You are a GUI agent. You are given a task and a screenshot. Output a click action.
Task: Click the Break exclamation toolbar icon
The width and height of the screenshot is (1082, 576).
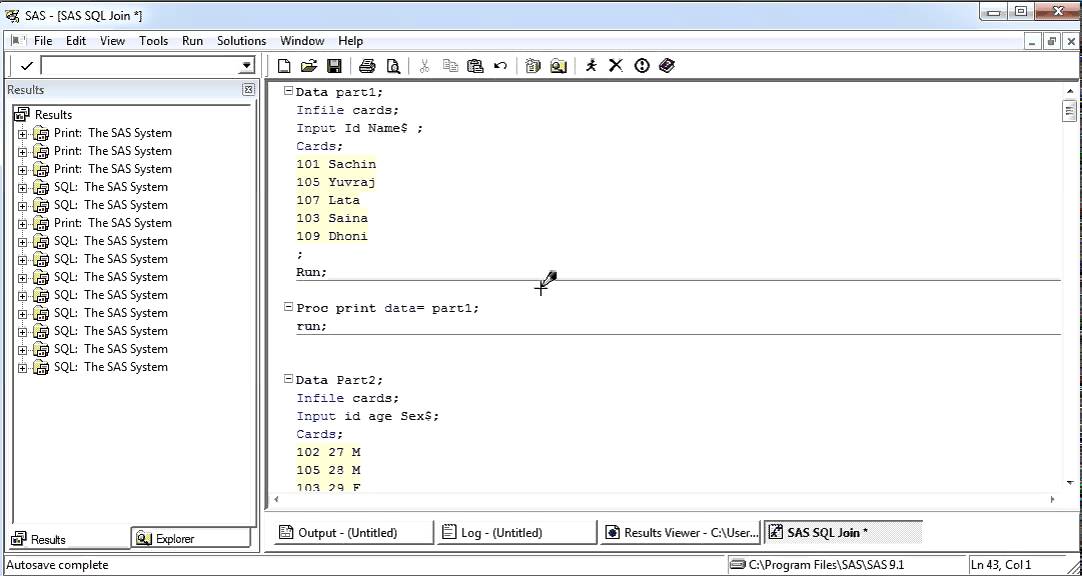coord(642,66)
